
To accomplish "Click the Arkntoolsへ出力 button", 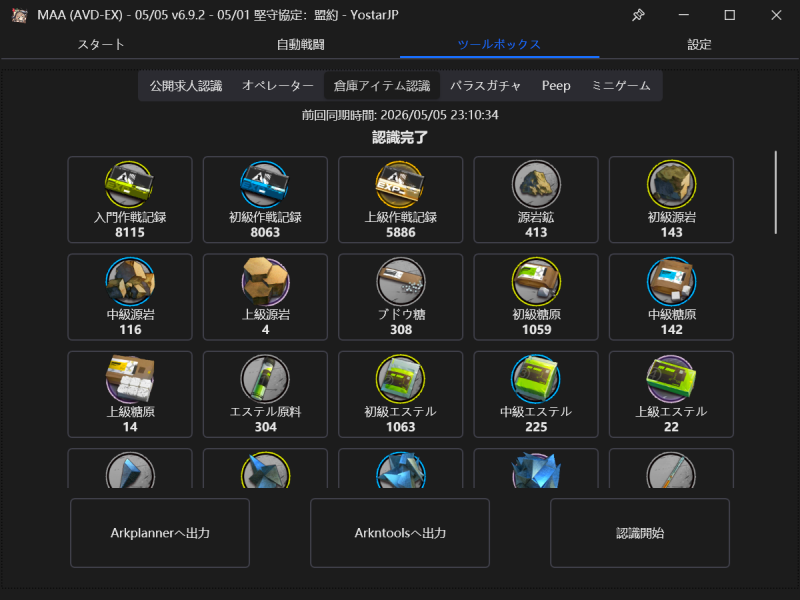I will (400, 533).
